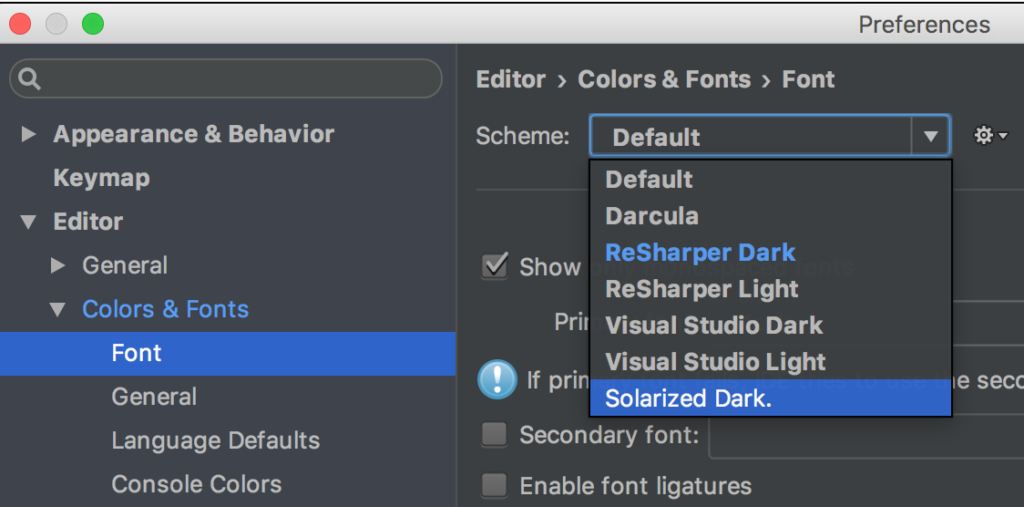Open Language Defaults settings
The width and height of the screenshot is (1024, 507).
tap(215, 440)
